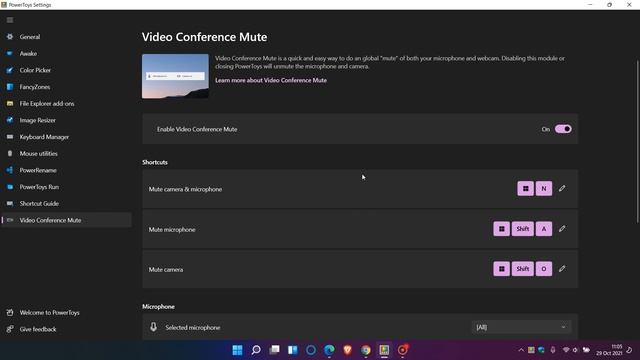The width and height of the screenshot is (640, 360).
Task: Click Windows key in Mute camera & microphone shortcut
Action: pyautogui.click(x=525, y=189)
